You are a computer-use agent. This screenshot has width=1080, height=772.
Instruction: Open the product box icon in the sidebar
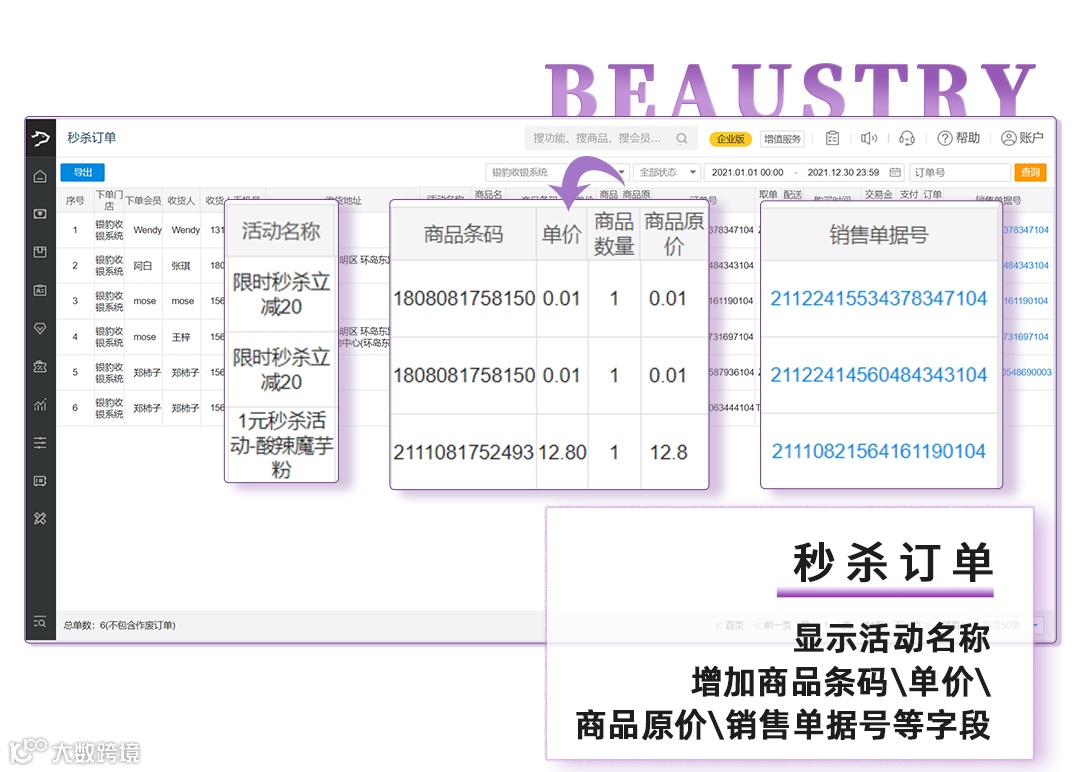[x=40, y=252]
